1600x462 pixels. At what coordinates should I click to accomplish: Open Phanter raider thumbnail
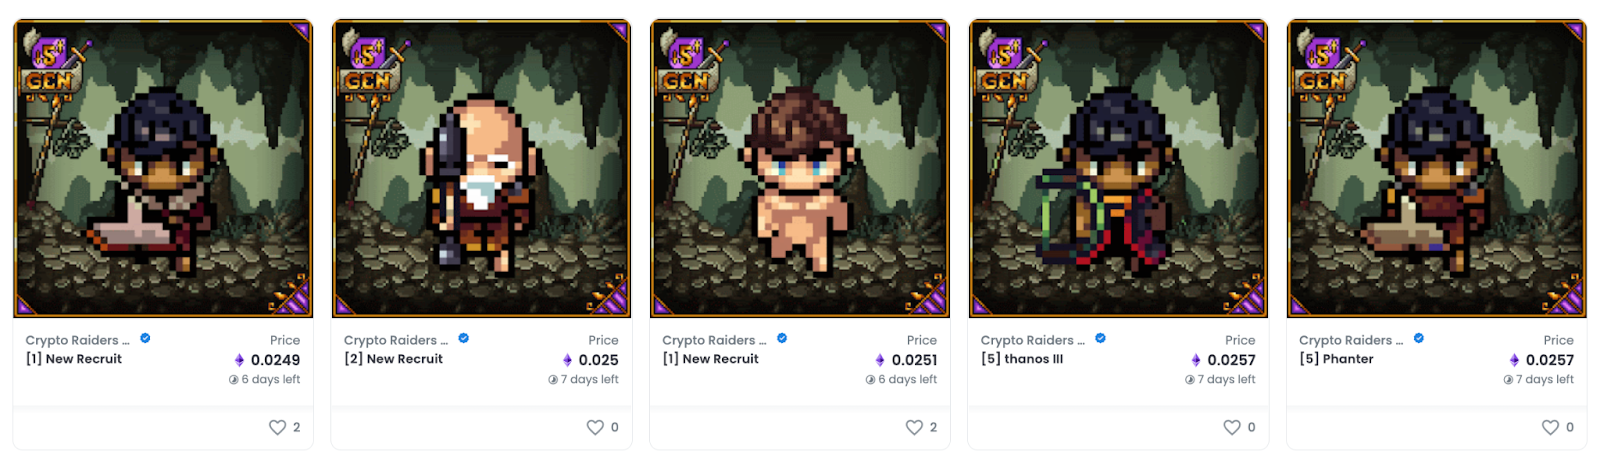1436,168
